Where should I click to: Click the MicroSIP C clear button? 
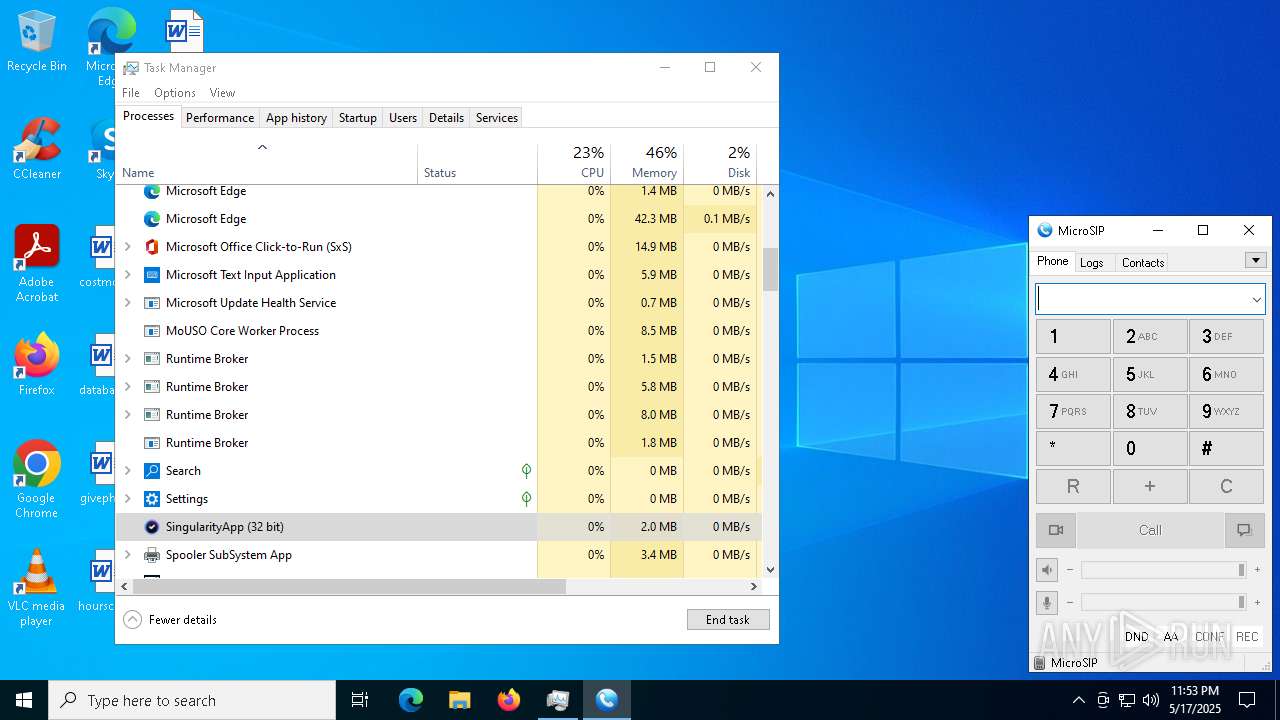coord(1226,487)
